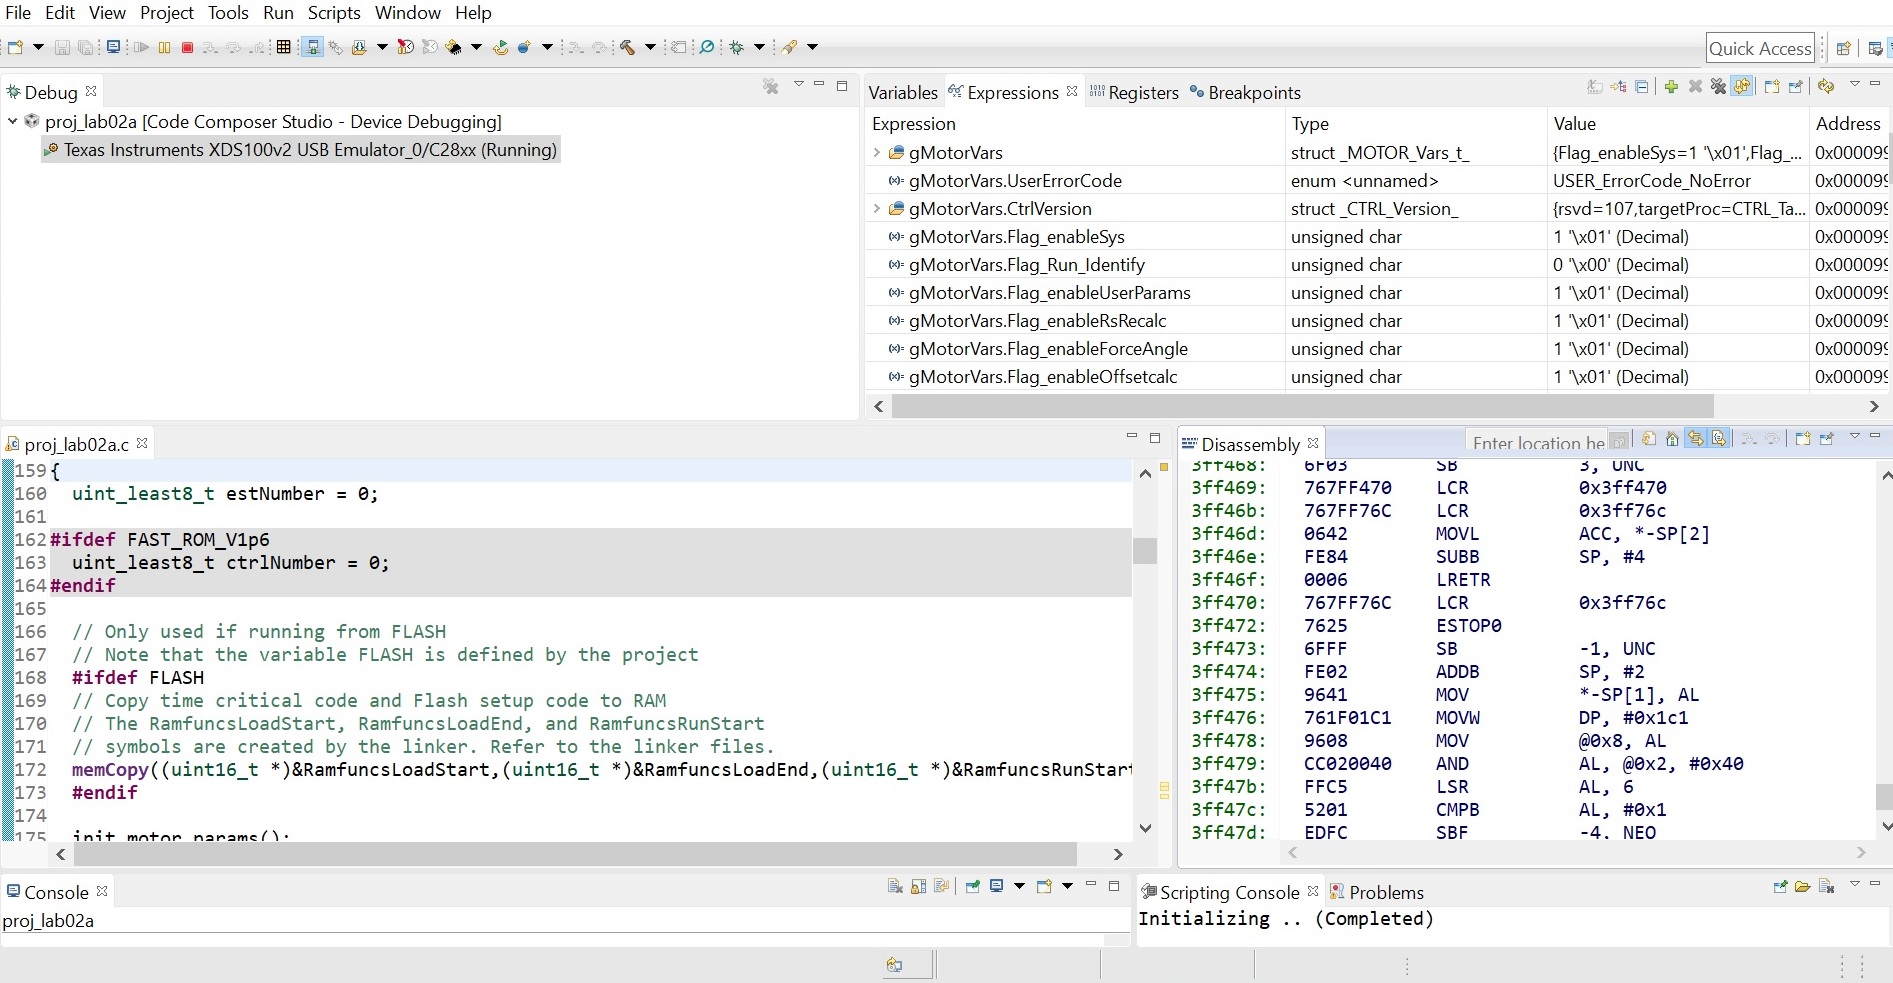Switch to the Variables tab
This screenshot has width=1893, height=983.
click(x=903, y=92)
